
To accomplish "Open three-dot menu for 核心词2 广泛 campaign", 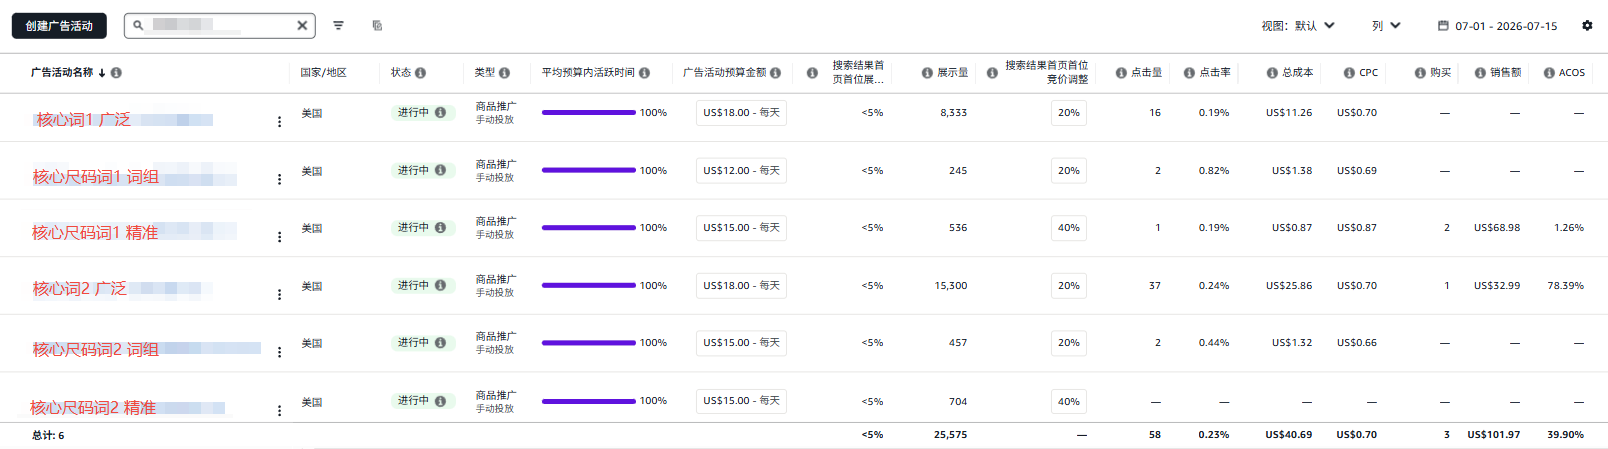I will pyautogui.click(x=279, y=294).
